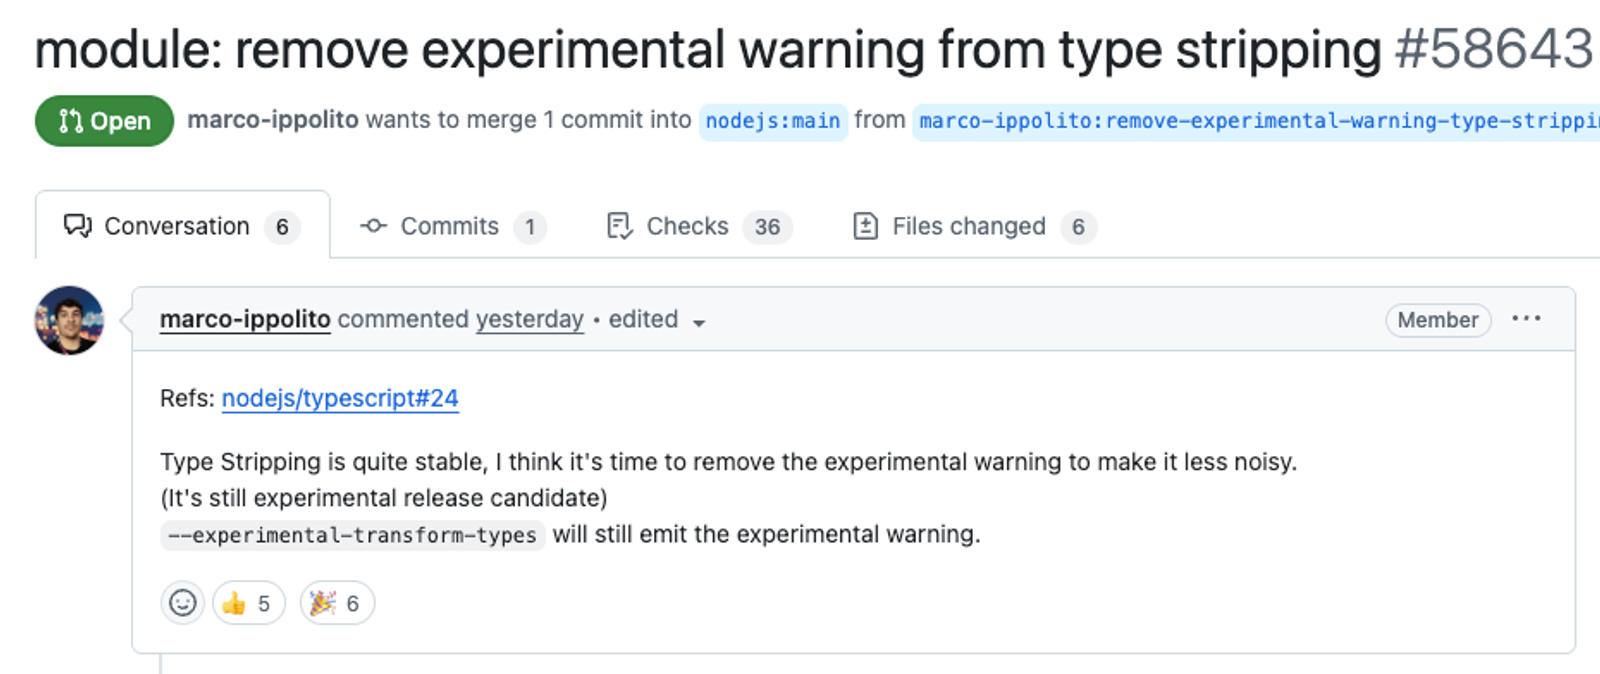Click the add reaction smiley icon

(x=182, y=603)
